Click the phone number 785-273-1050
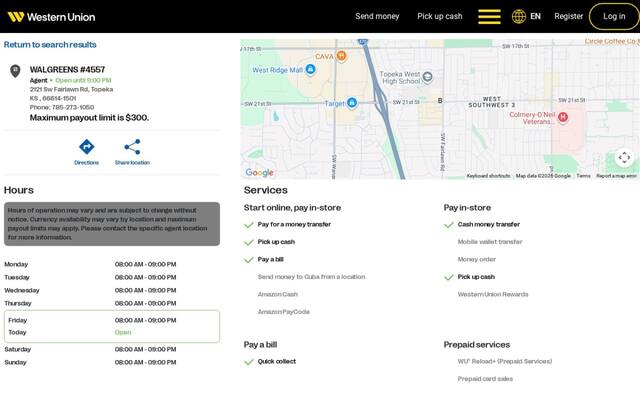This screenshot has width=640, height=400. pyautogui.click(x=73, y=107)
